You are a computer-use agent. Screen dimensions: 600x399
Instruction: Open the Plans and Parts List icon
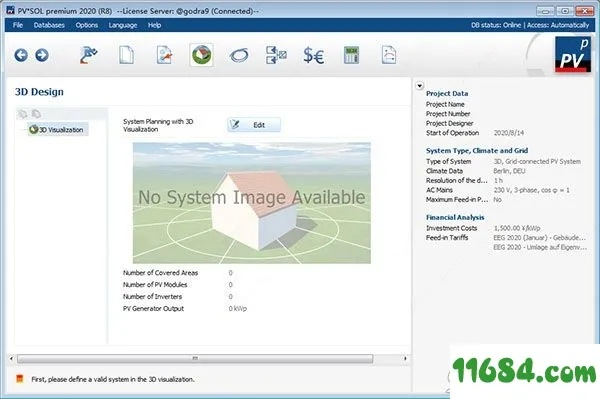click(276, 55)
